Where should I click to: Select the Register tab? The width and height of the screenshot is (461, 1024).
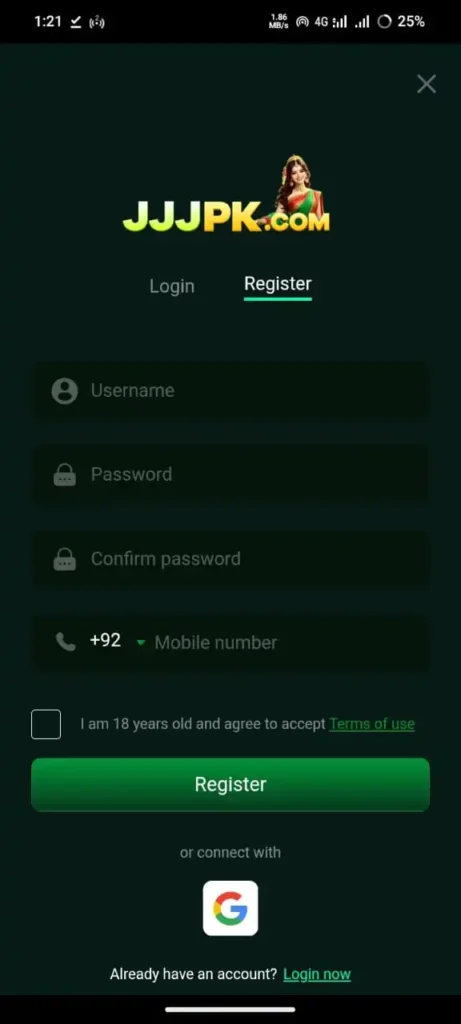pyautogui.click(x=278, y=285)
